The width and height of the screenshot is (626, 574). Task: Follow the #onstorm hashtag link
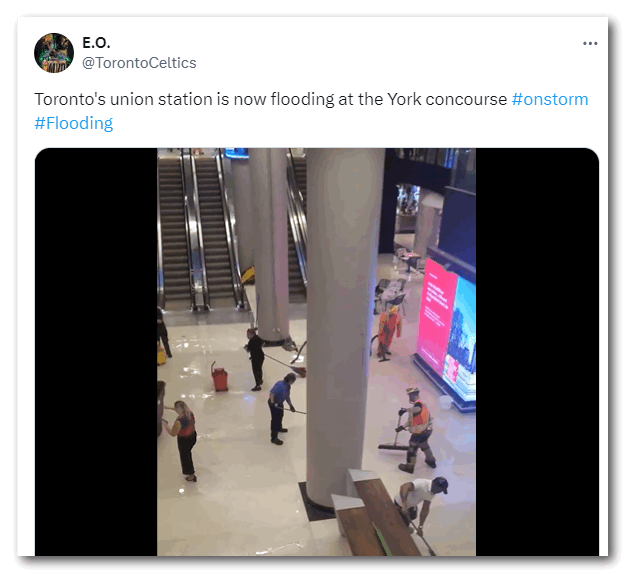(550, 99)
